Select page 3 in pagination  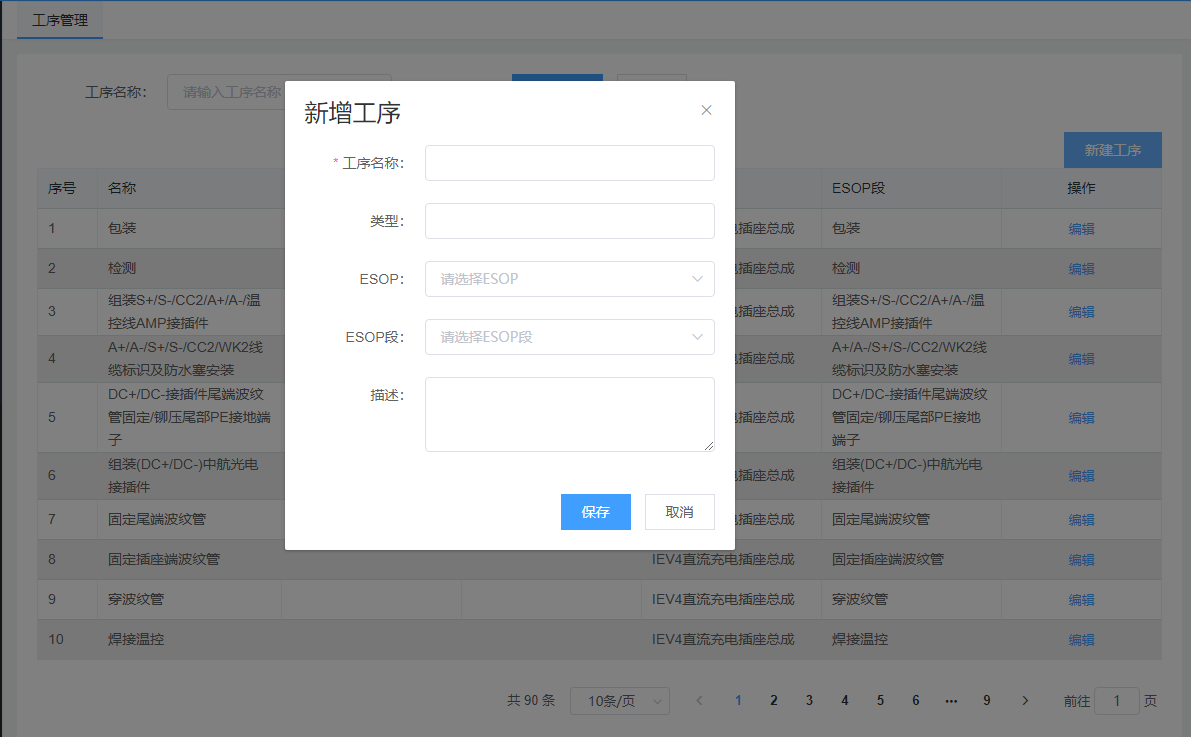pyautogui.click(x=809, y=701)
